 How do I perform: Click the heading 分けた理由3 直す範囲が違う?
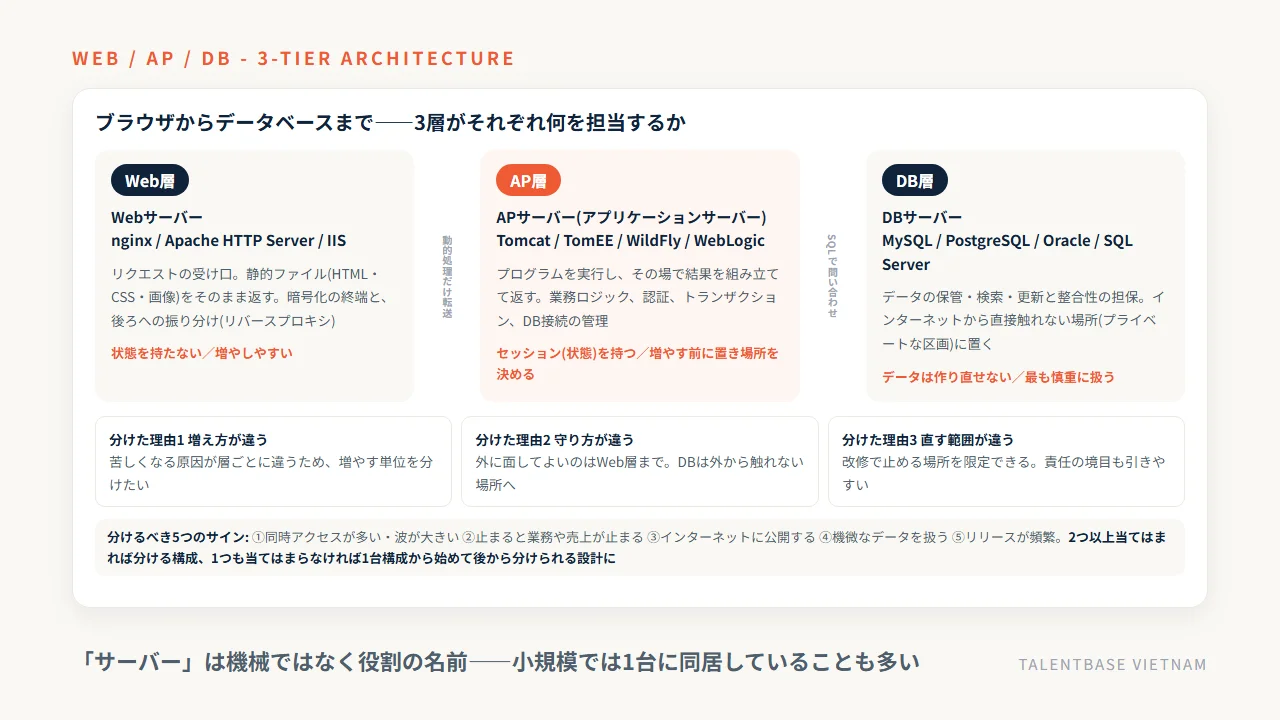click(928, 440)
